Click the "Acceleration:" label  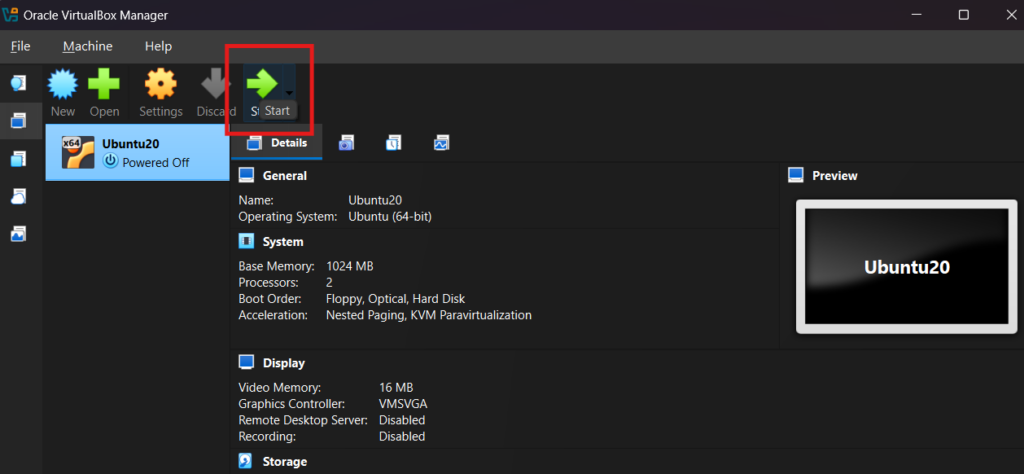pos(273,315)
